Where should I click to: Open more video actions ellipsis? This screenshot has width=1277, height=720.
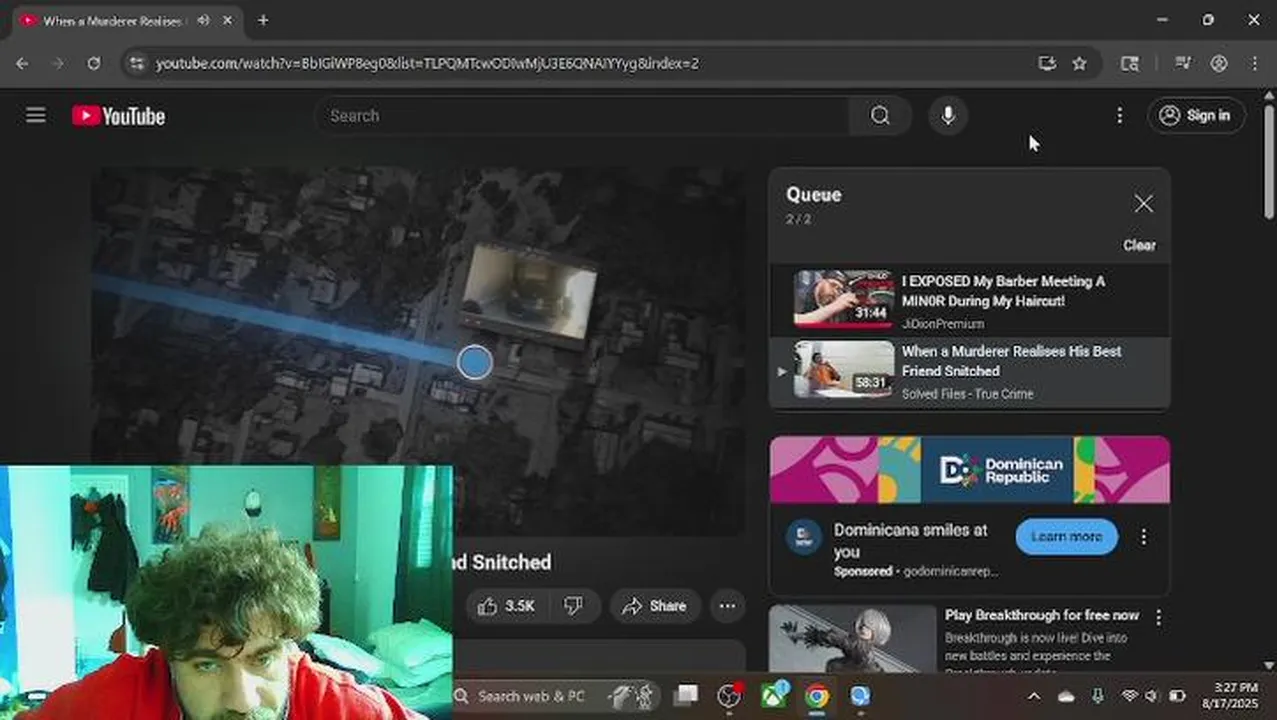coord(727,606)
